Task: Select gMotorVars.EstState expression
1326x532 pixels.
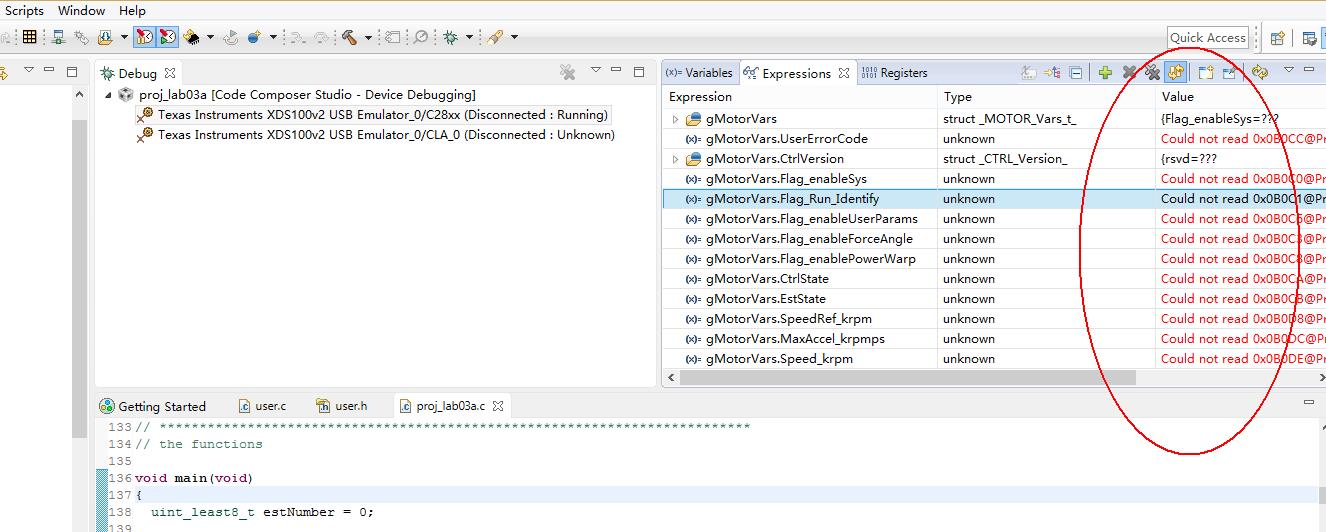Action: click(765, 298)
